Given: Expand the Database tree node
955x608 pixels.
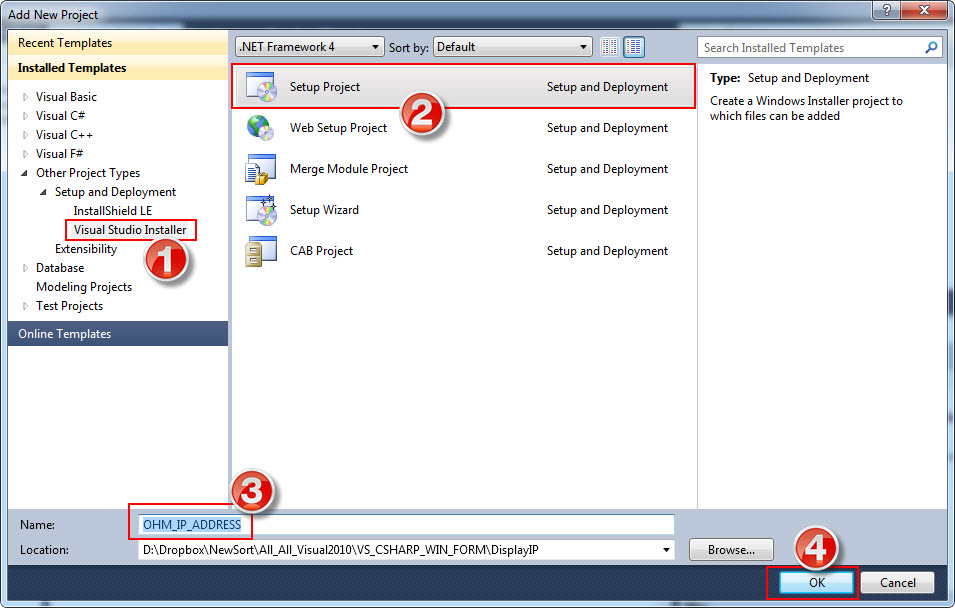Looking at the screenshot, I should [25, 268].
